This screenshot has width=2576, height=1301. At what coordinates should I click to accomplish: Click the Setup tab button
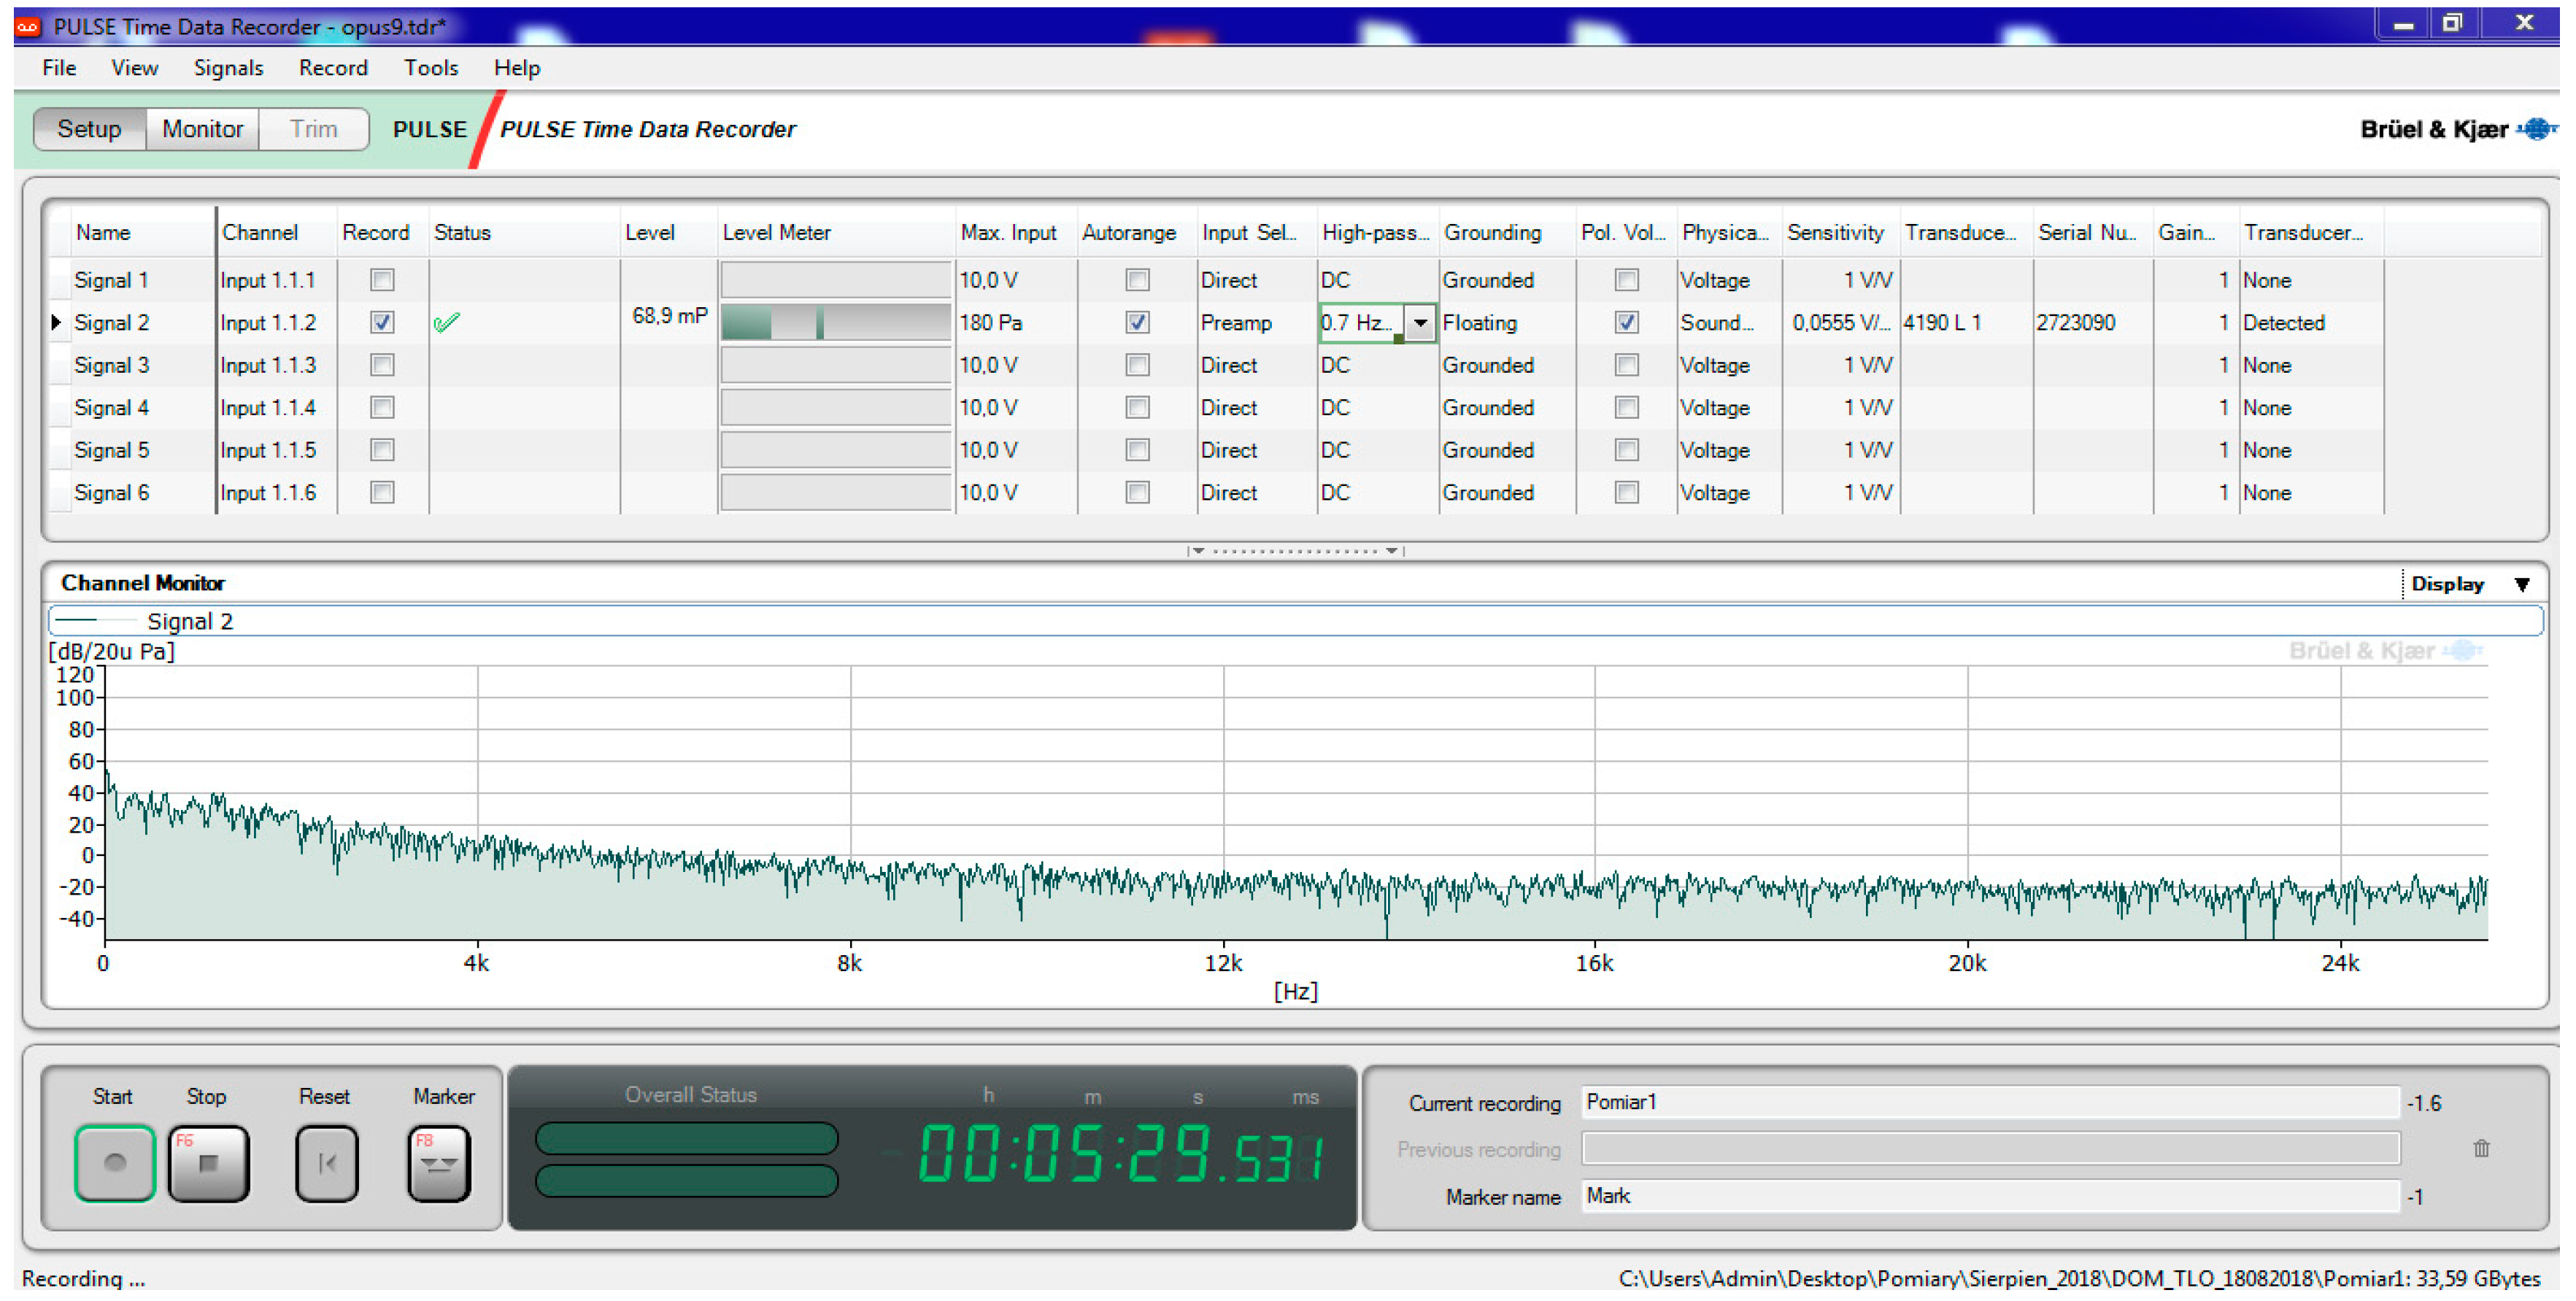click(89, 129)
